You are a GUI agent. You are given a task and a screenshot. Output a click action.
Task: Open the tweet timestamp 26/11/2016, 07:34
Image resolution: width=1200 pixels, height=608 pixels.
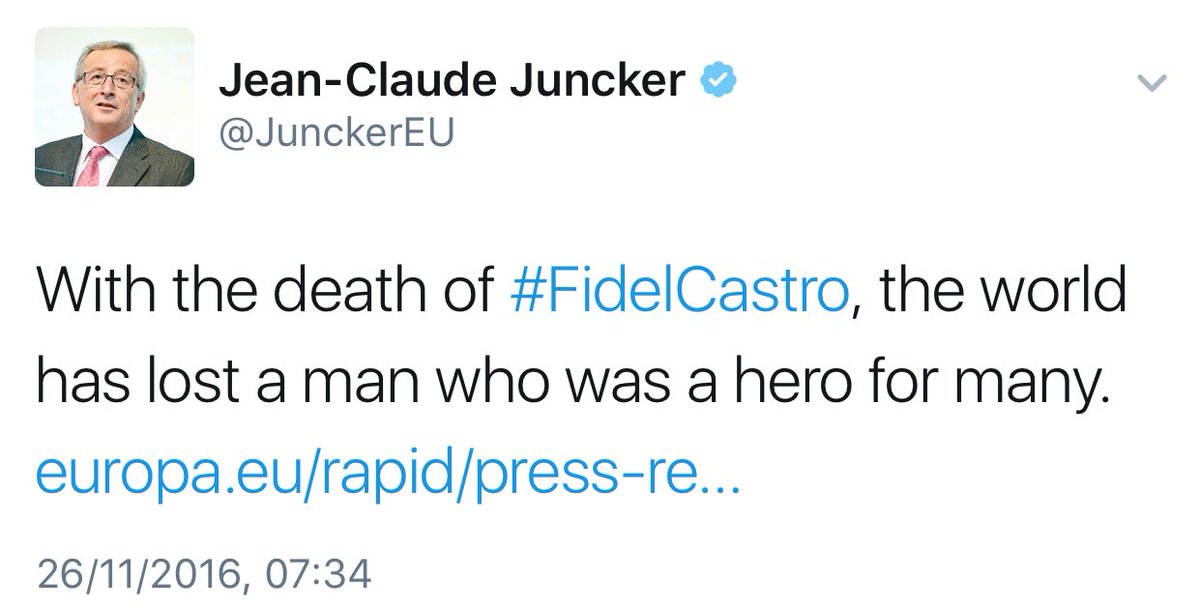click(x=203, y=575)
